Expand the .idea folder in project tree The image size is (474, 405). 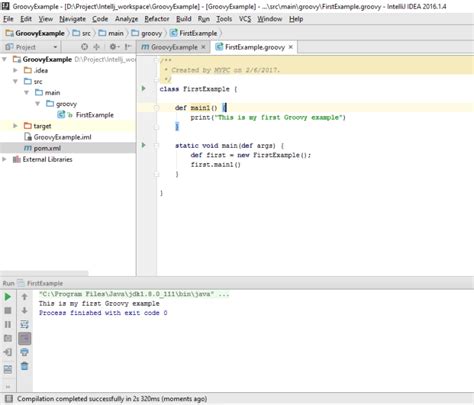pos(15,70)
